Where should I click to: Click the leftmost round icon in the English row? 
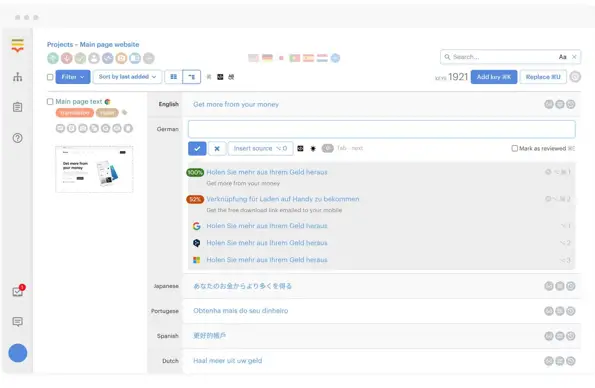click(549, 104)
